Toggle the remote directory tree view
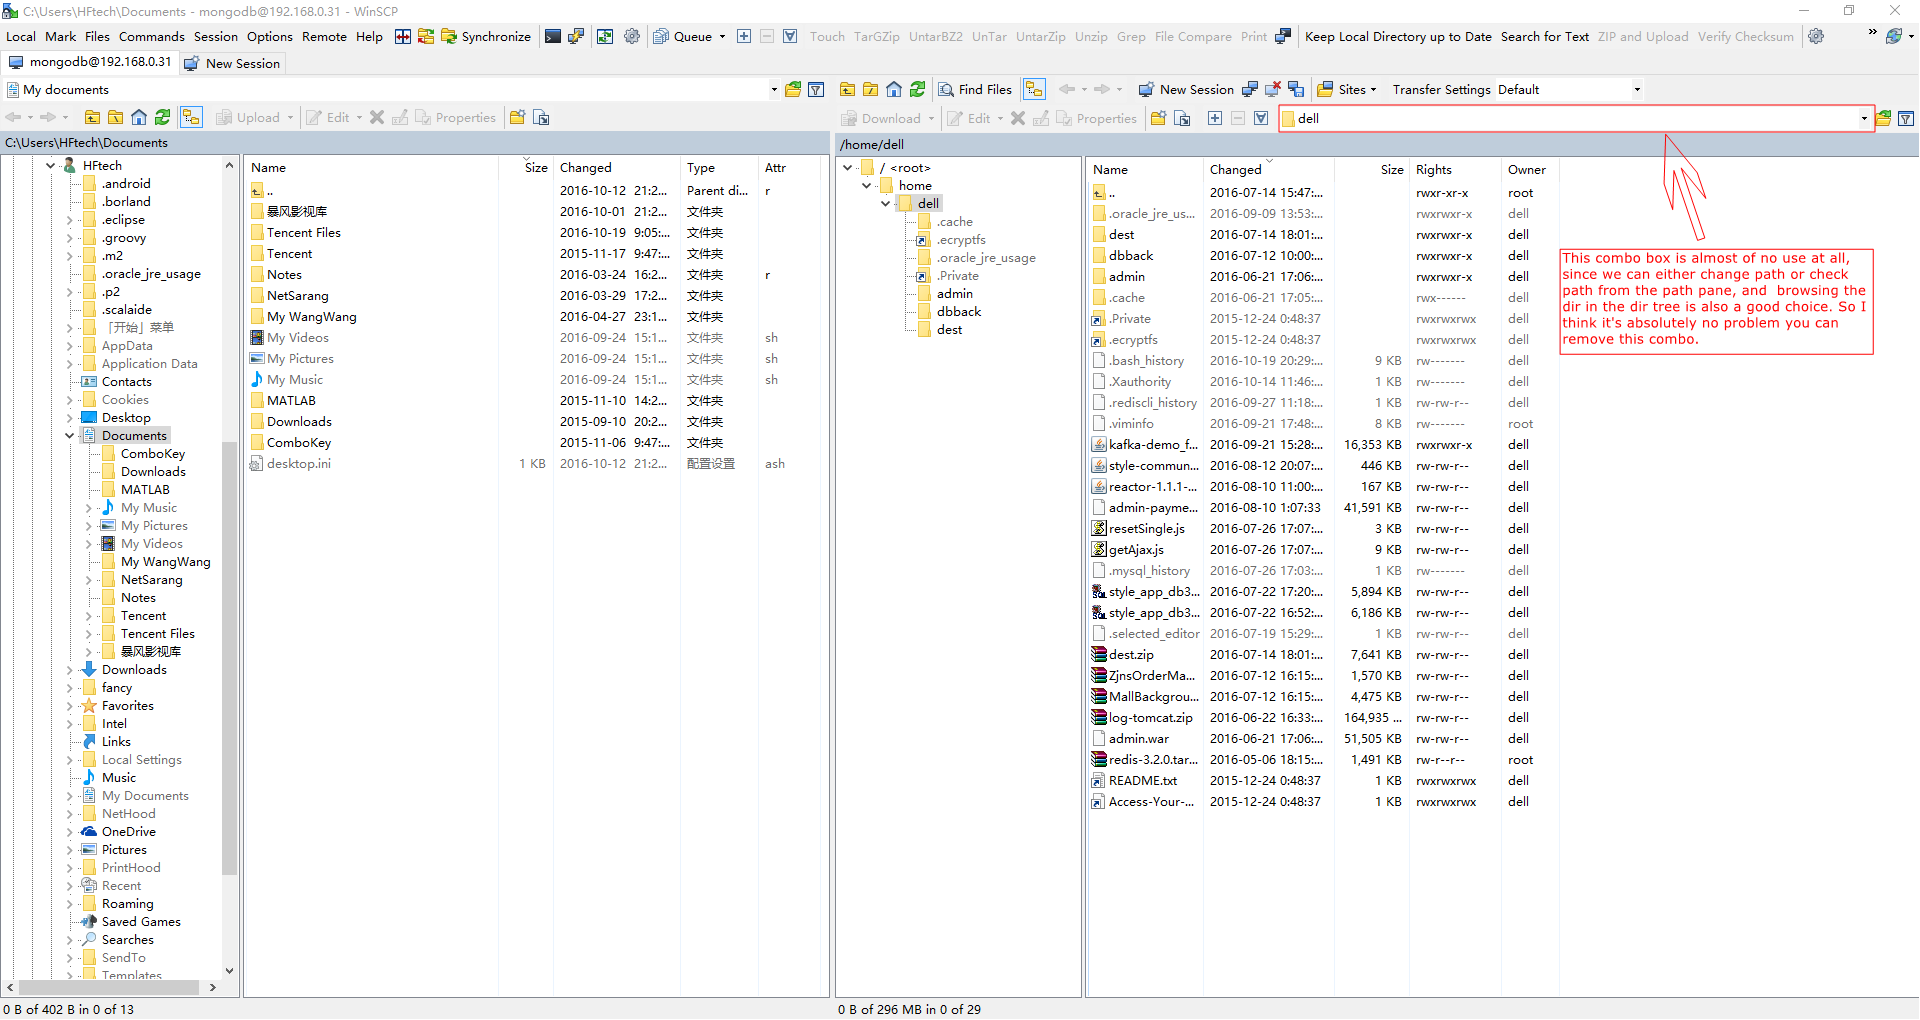 (1034, 90)
